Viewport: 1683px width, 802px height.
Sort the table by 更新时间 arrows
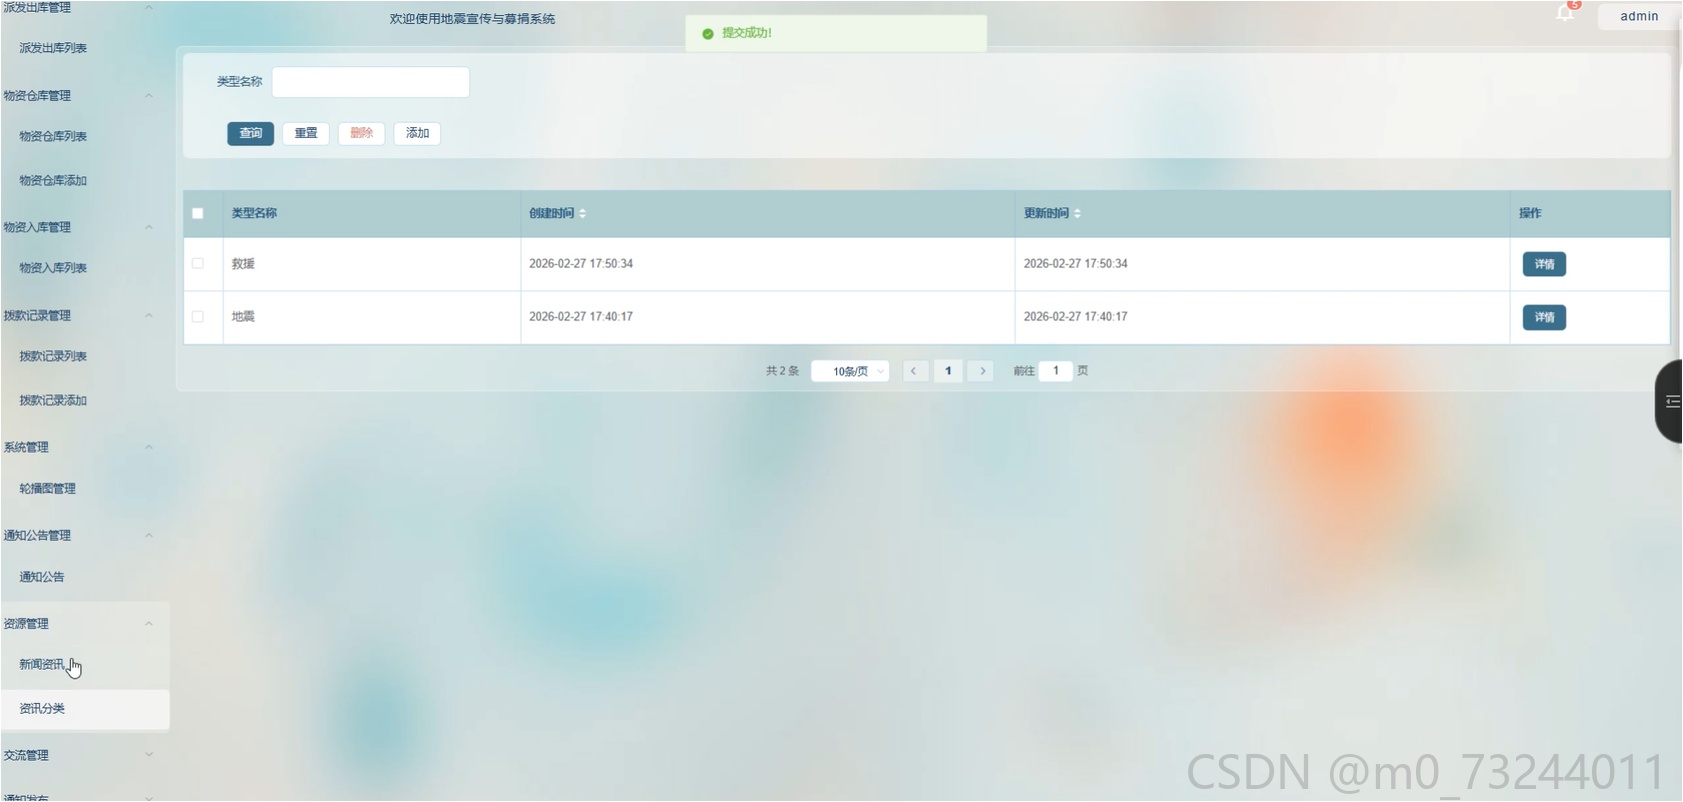(1077, 213)
